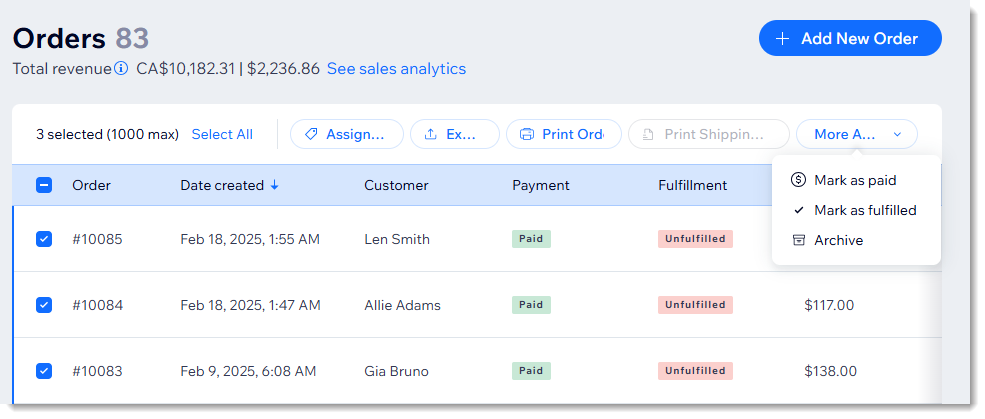Click the Select All link
The image size is (985, 419).
tap(222, 134)
